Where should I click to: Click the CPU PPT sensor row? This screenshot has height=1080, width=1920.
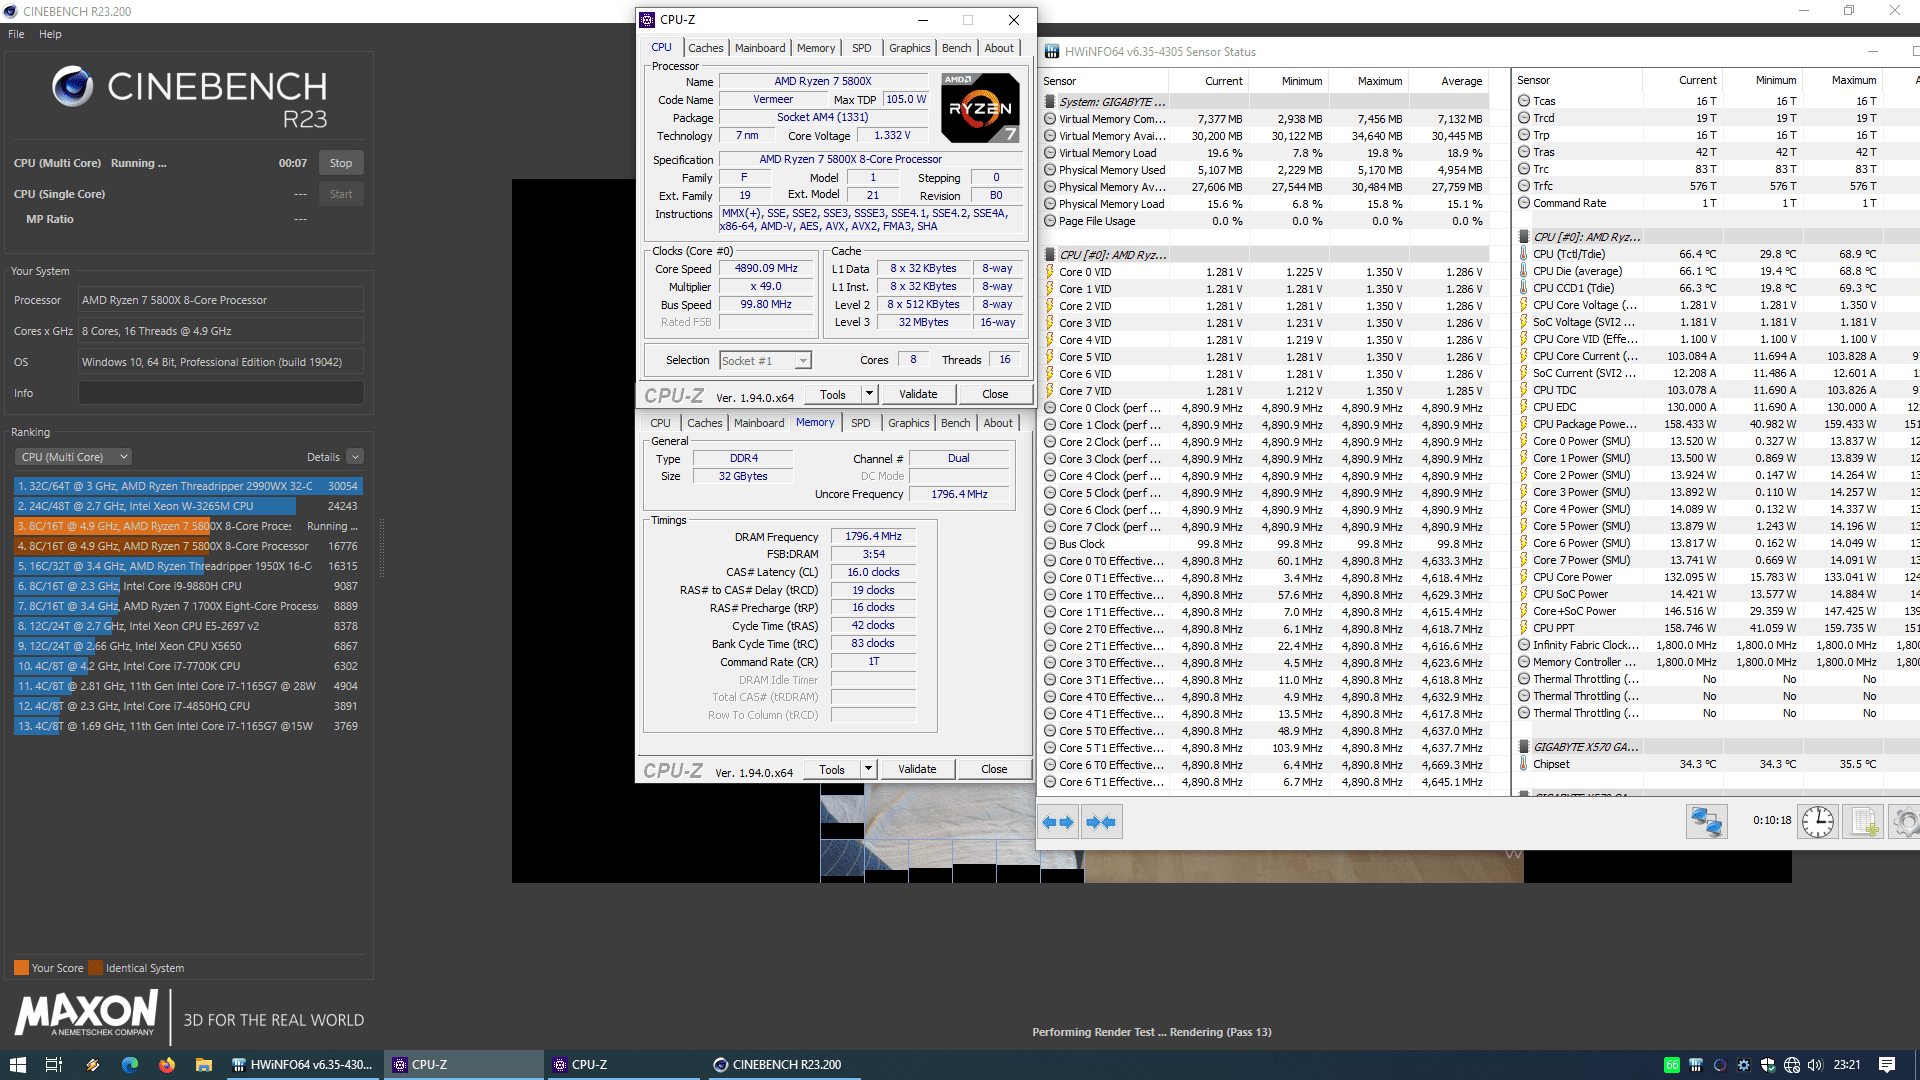pyautogui.click(x=1715, y=628)
